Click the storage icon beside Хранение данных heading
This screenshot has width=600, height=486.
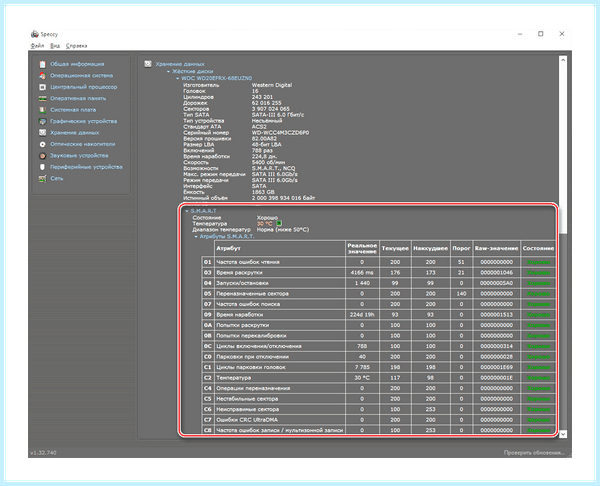[x=148, y=64]
